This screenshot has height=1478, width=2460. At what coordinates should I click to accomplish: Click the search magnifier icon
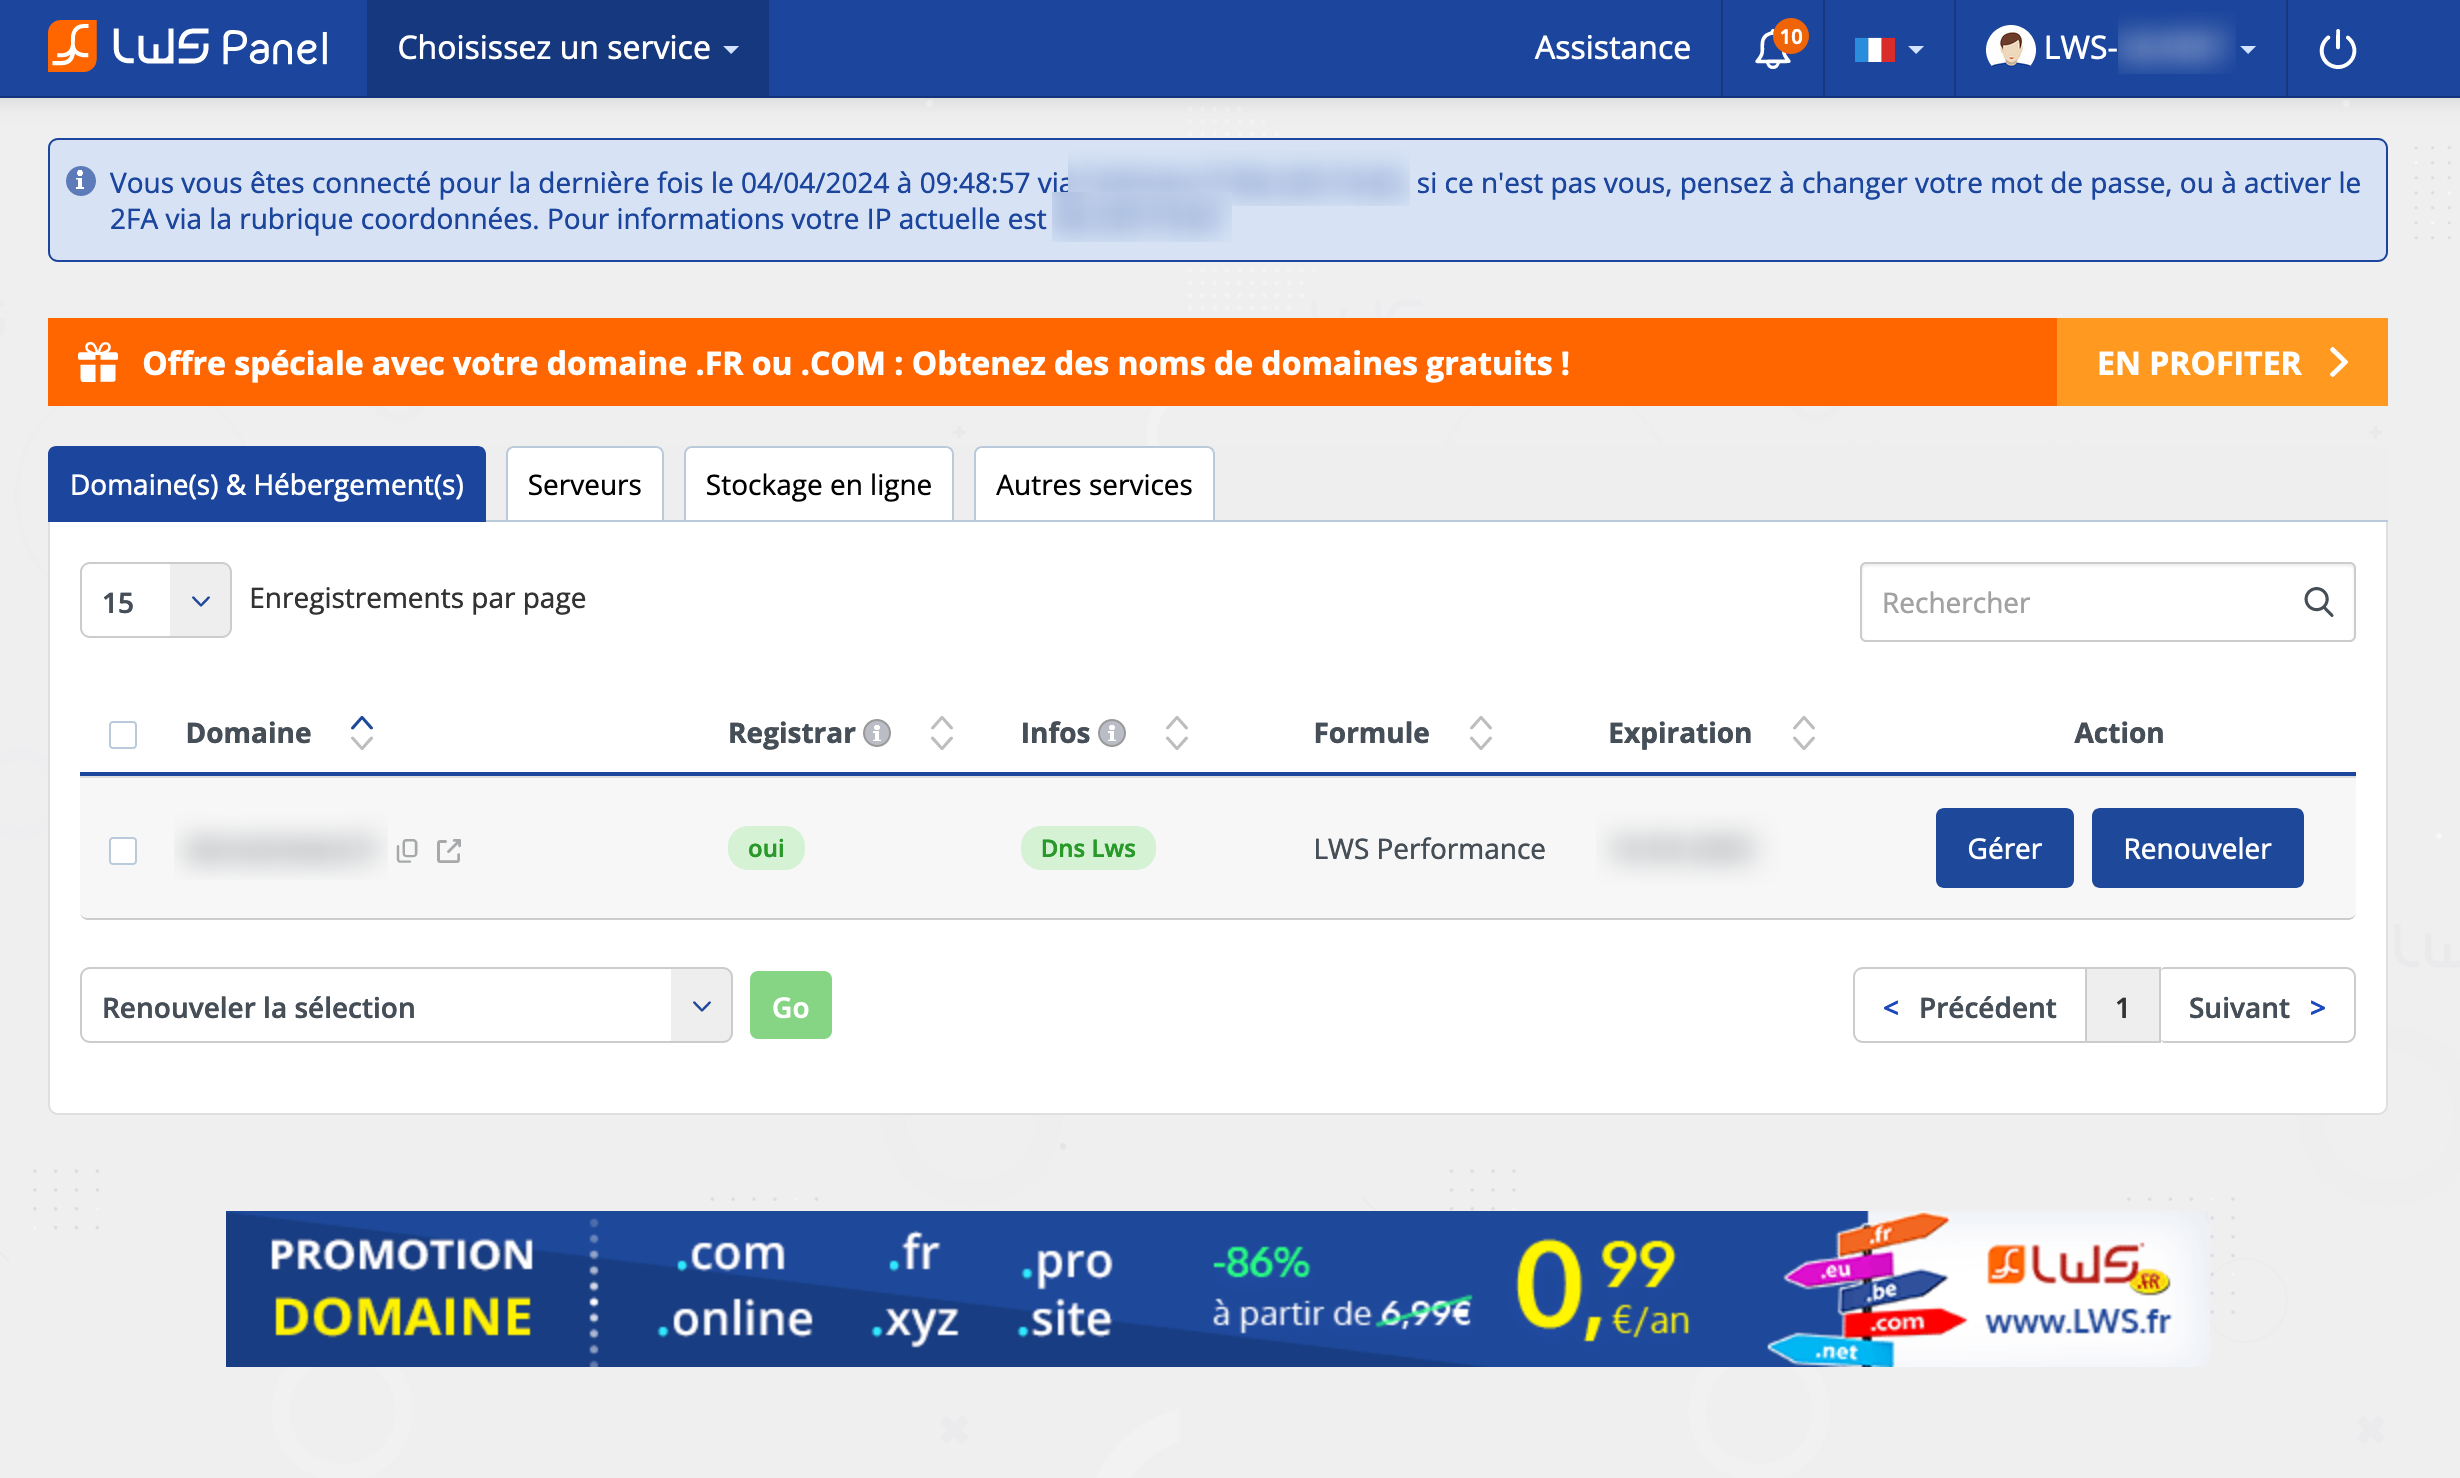[2318, 602]
